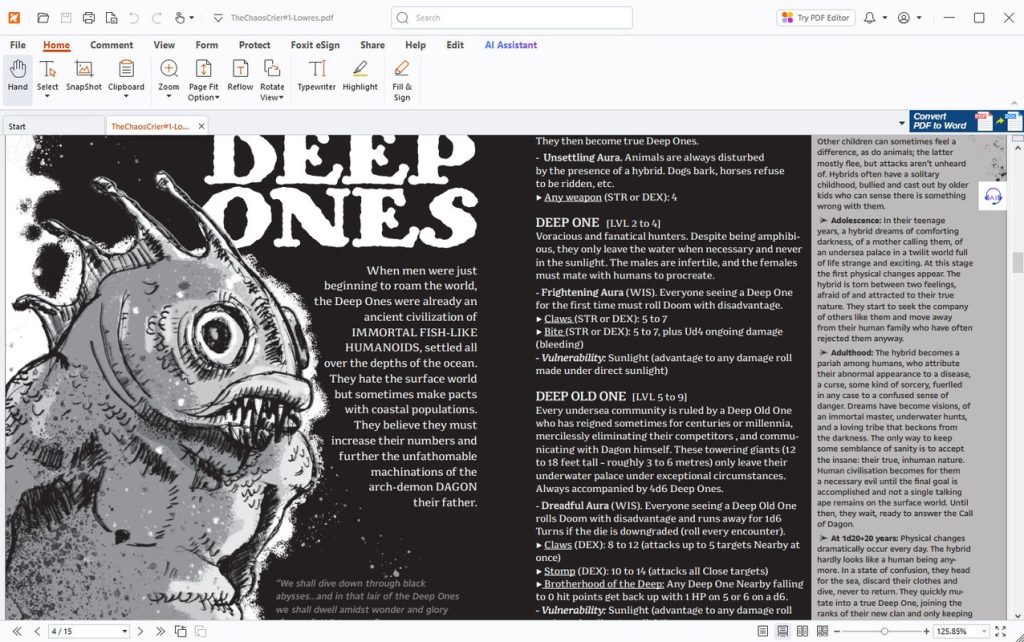Screen dimensions: 1024x642
Task: Open the page number dropdown
Action: 124,632
